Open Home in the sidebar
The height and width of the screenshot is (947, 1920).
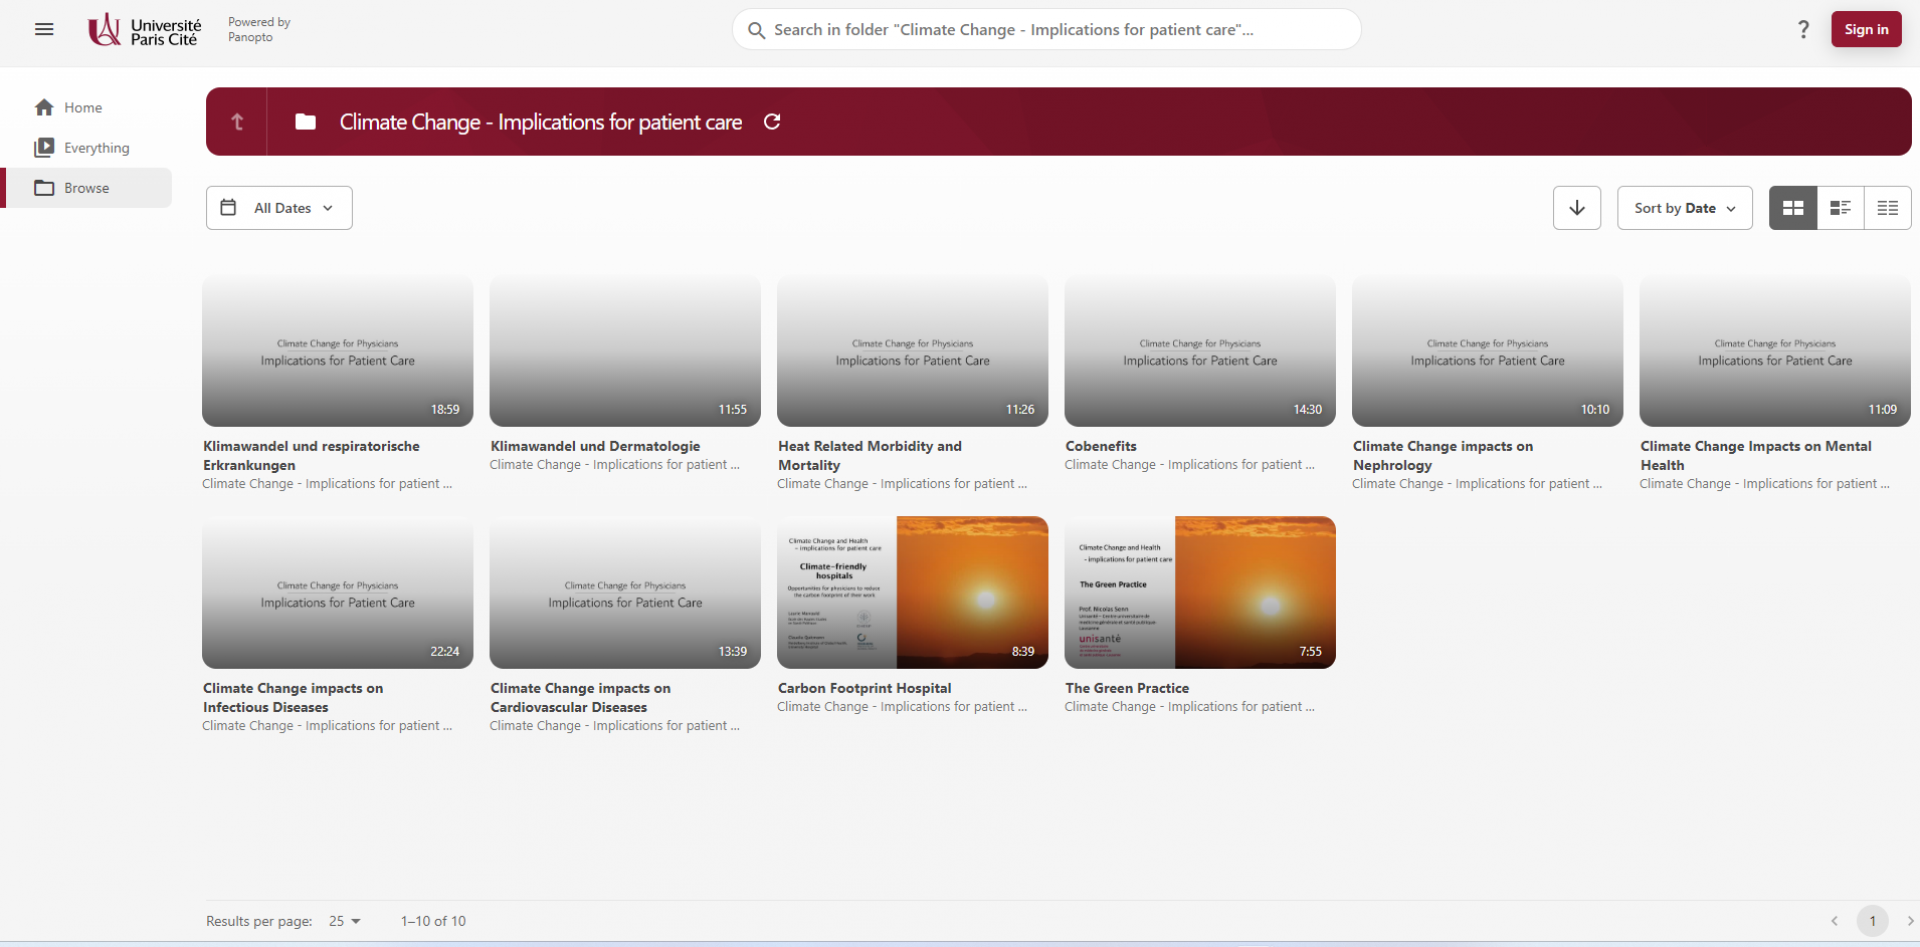(82, 108)
